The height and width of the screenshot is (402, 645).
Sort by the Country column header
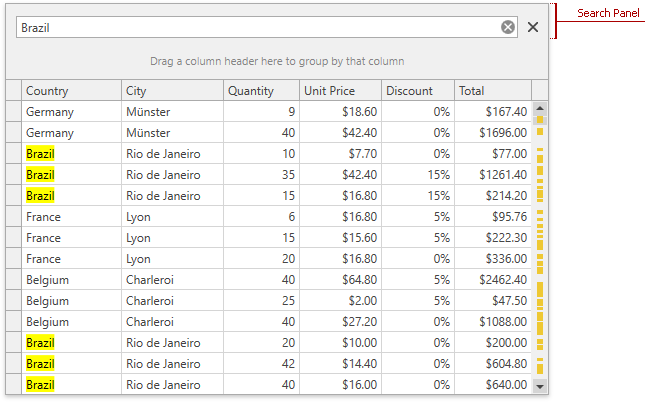[x=71, y=91]
